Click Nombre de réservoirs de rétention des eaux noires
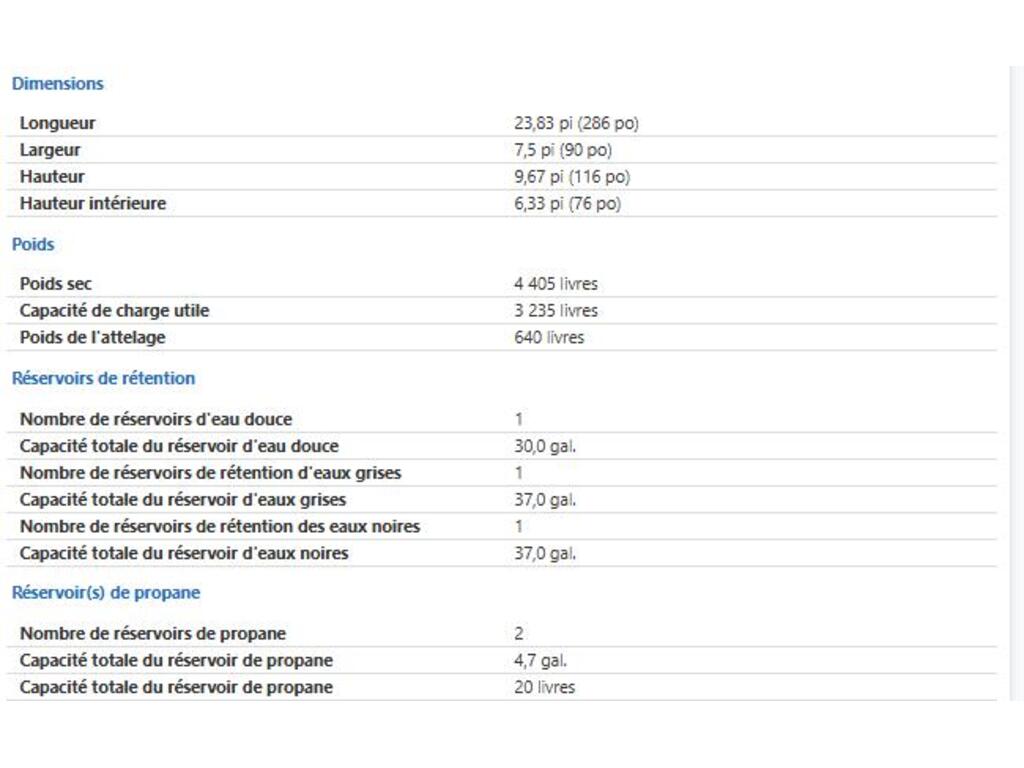Screen dimensions: 1024x768 [x=220, y=526]
